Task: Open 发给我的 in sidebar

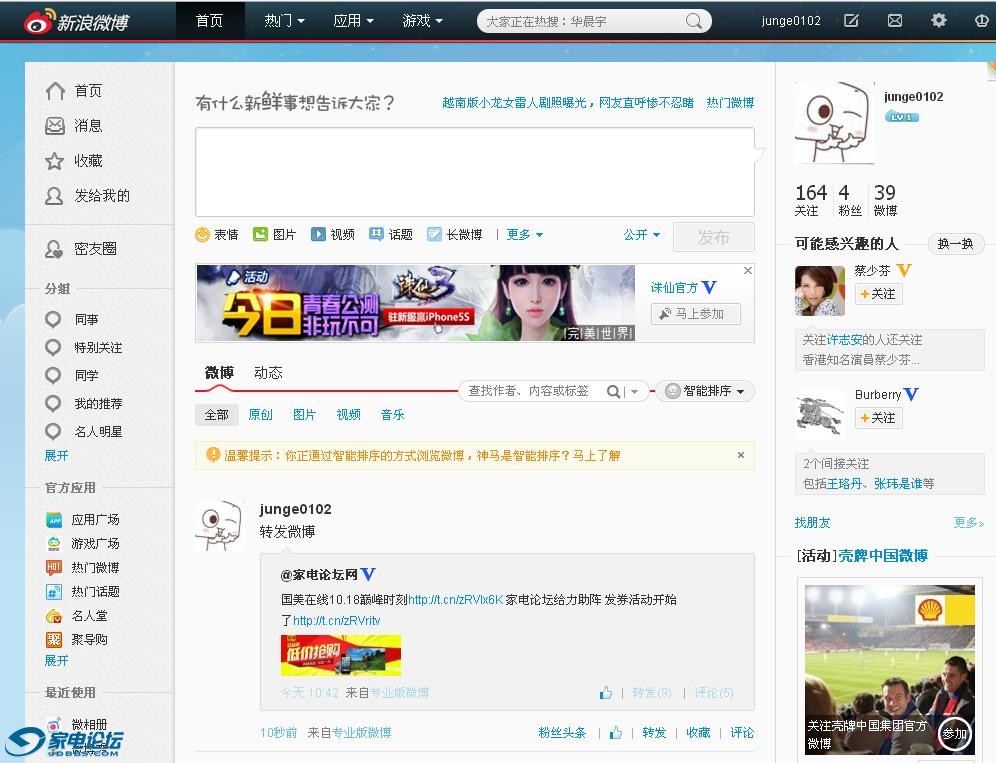Action: (88, 196)
